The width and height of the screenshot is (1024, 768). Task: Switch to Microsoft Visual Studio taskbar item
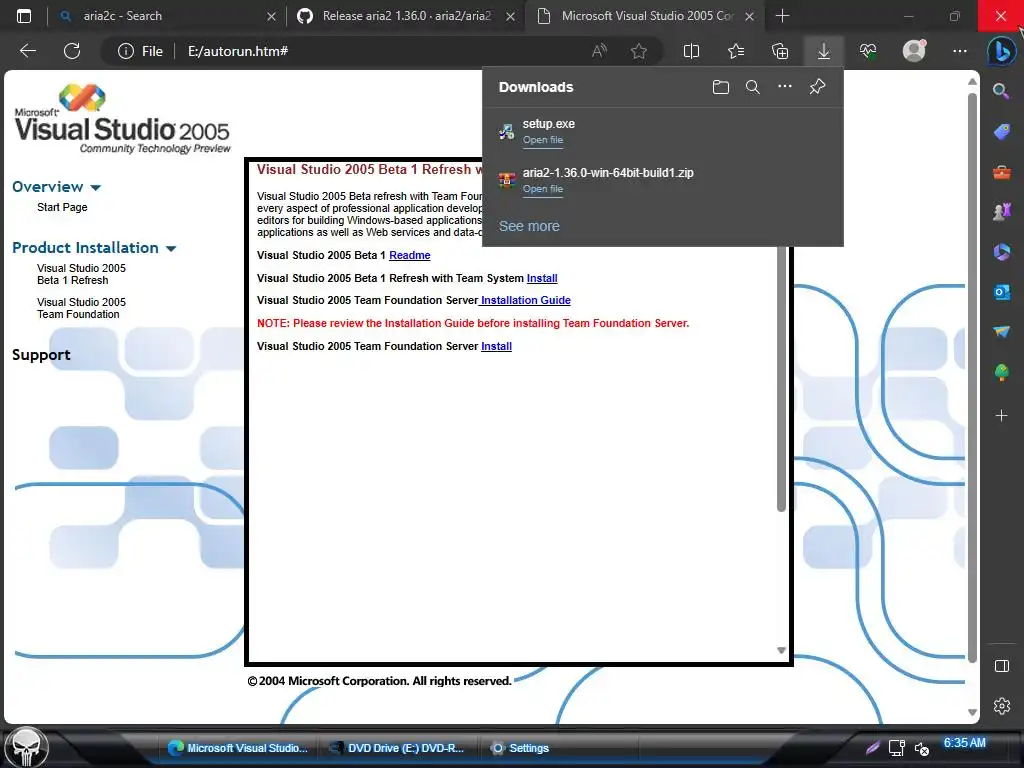237,748
